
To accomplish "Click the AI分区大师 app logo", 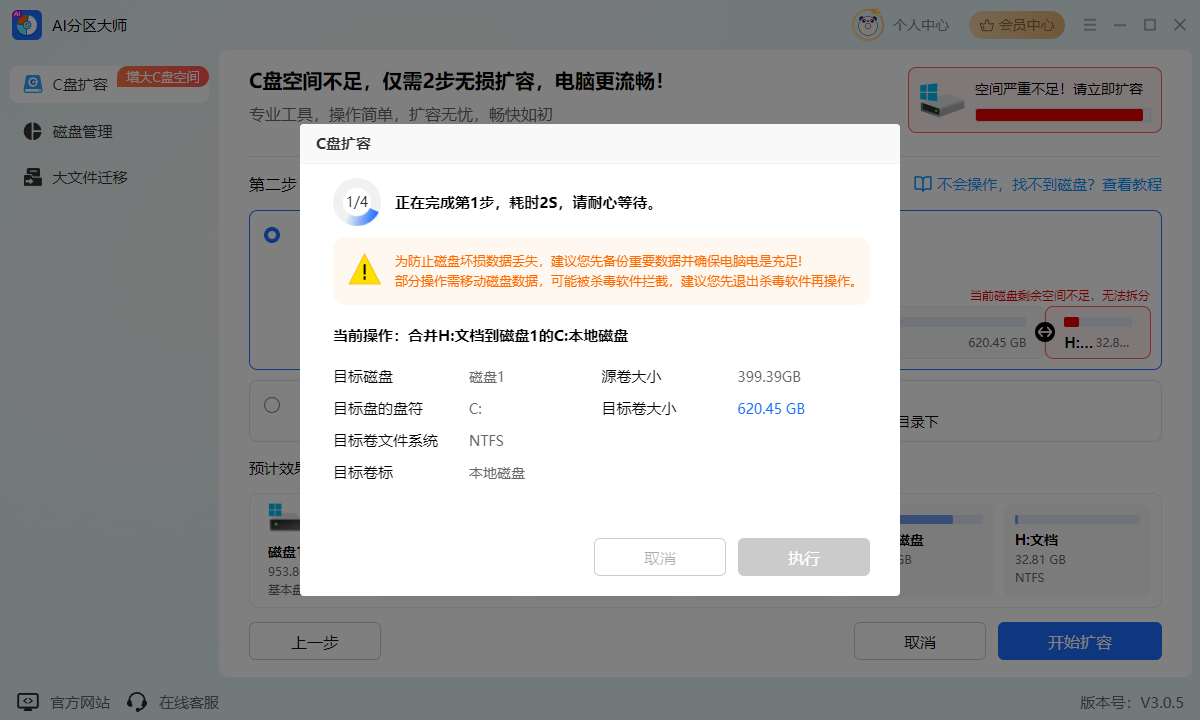I will click(x=26, y=25).
